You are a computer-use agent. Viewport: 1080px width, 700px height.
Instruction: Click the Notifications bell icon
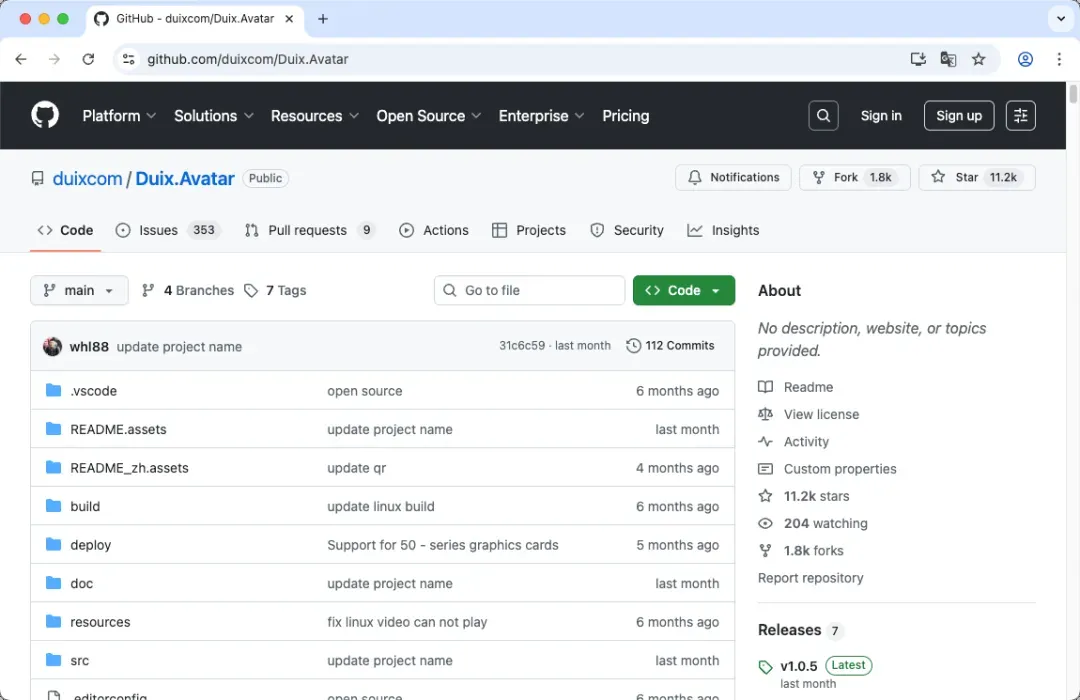click(695, 177)
